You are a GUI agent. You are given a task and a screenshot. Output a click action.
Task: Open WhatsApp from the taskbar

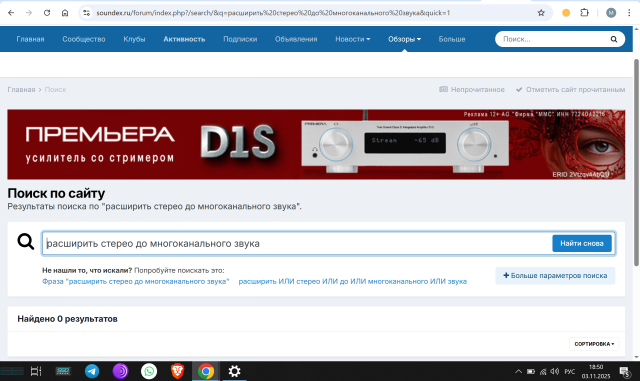tap(149, 371)
